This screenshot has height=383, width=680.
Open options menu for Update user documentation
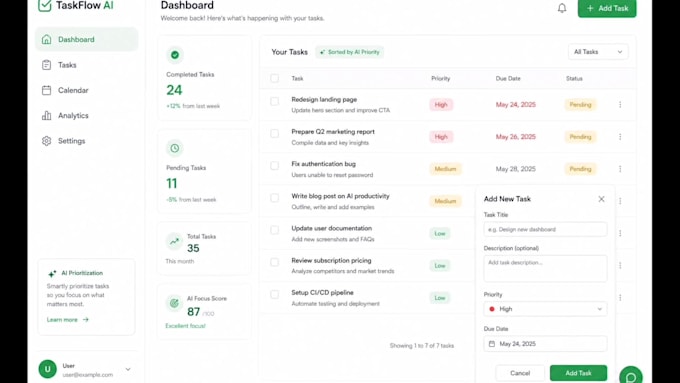coord(620,233)
